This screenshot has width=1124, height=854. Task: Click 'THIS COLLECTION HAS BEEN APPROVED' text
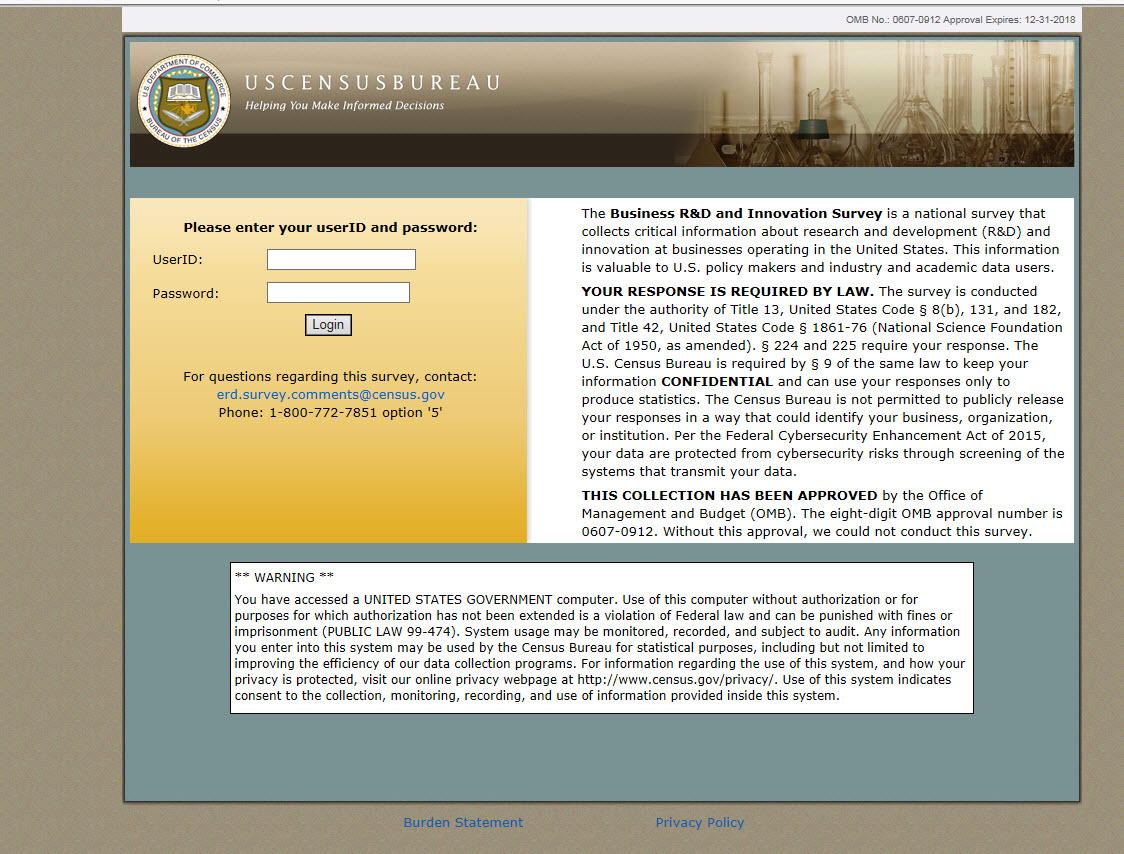click(729, 495)
